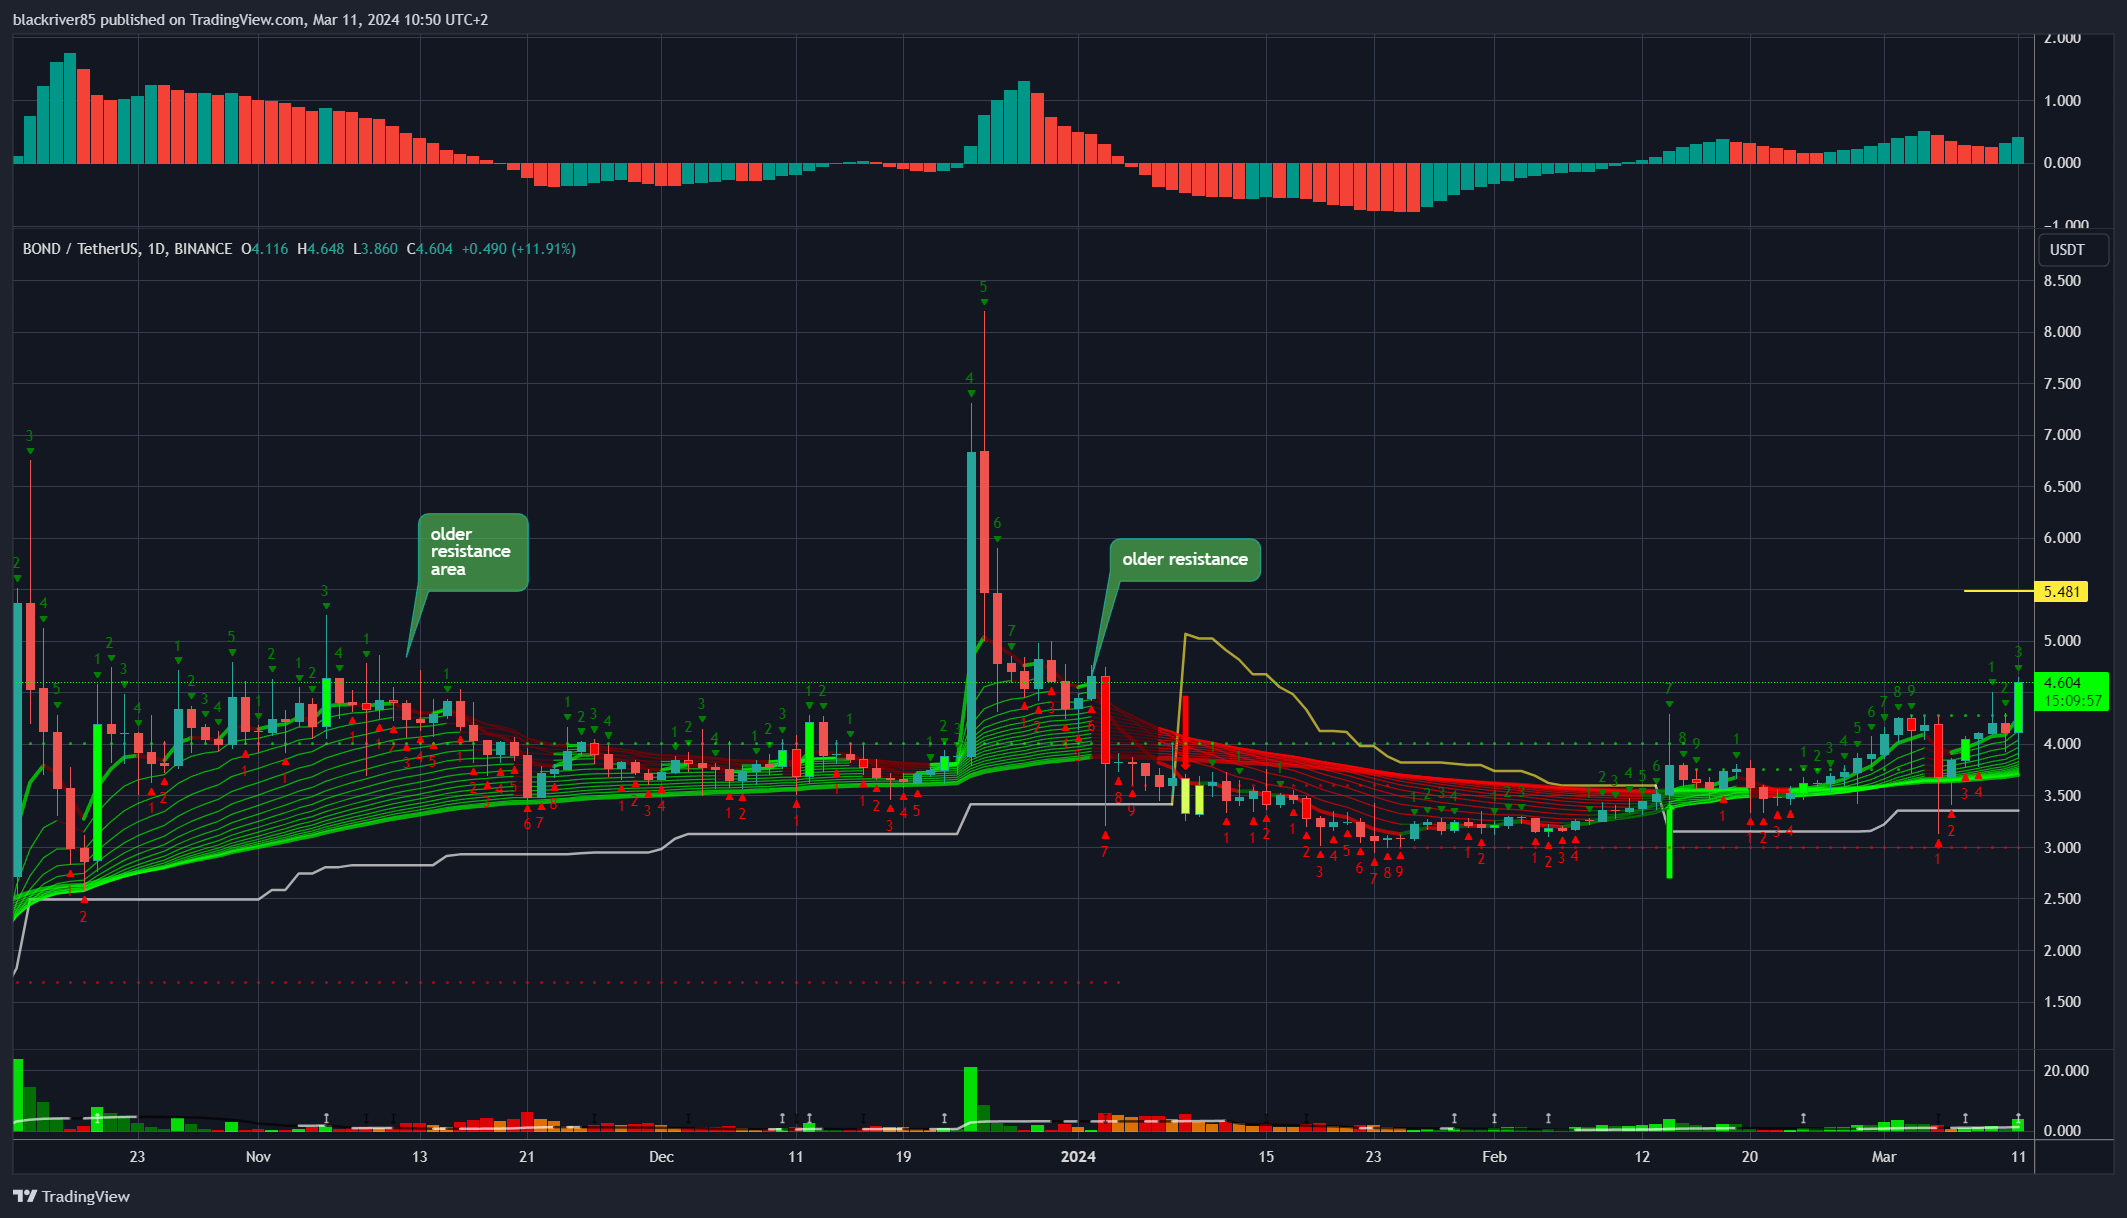Click the 2.500 price axis label
Image resolution: width=2127 pixels, height=1218 pixels.
coord(2062,899)
